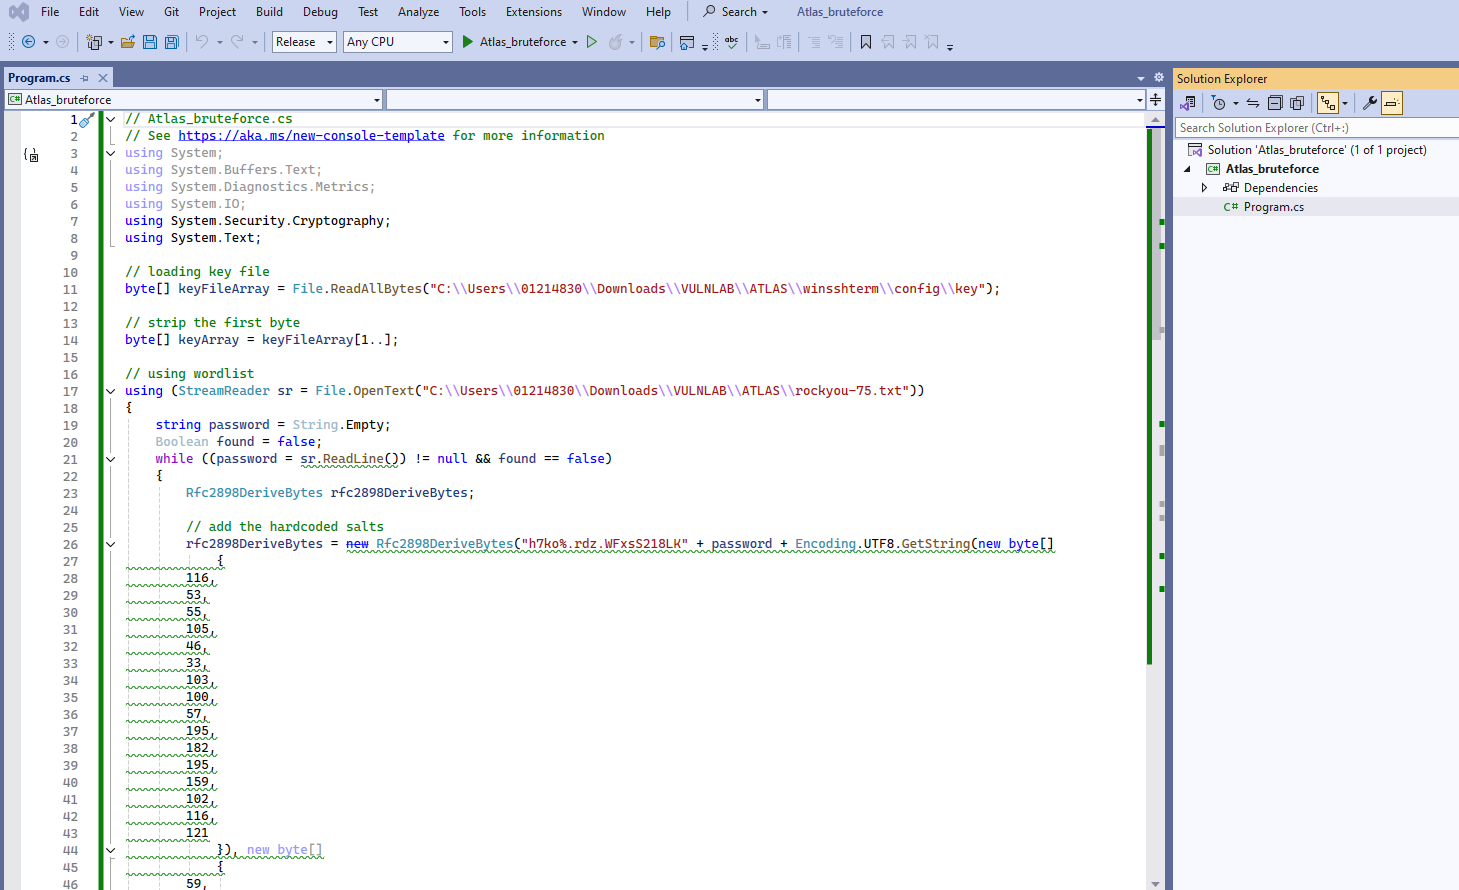Image resolution: width=1459 pixels, height=890 pixels.
Task: Toggle a bookmark on the current line
Action: coord(866,42)
